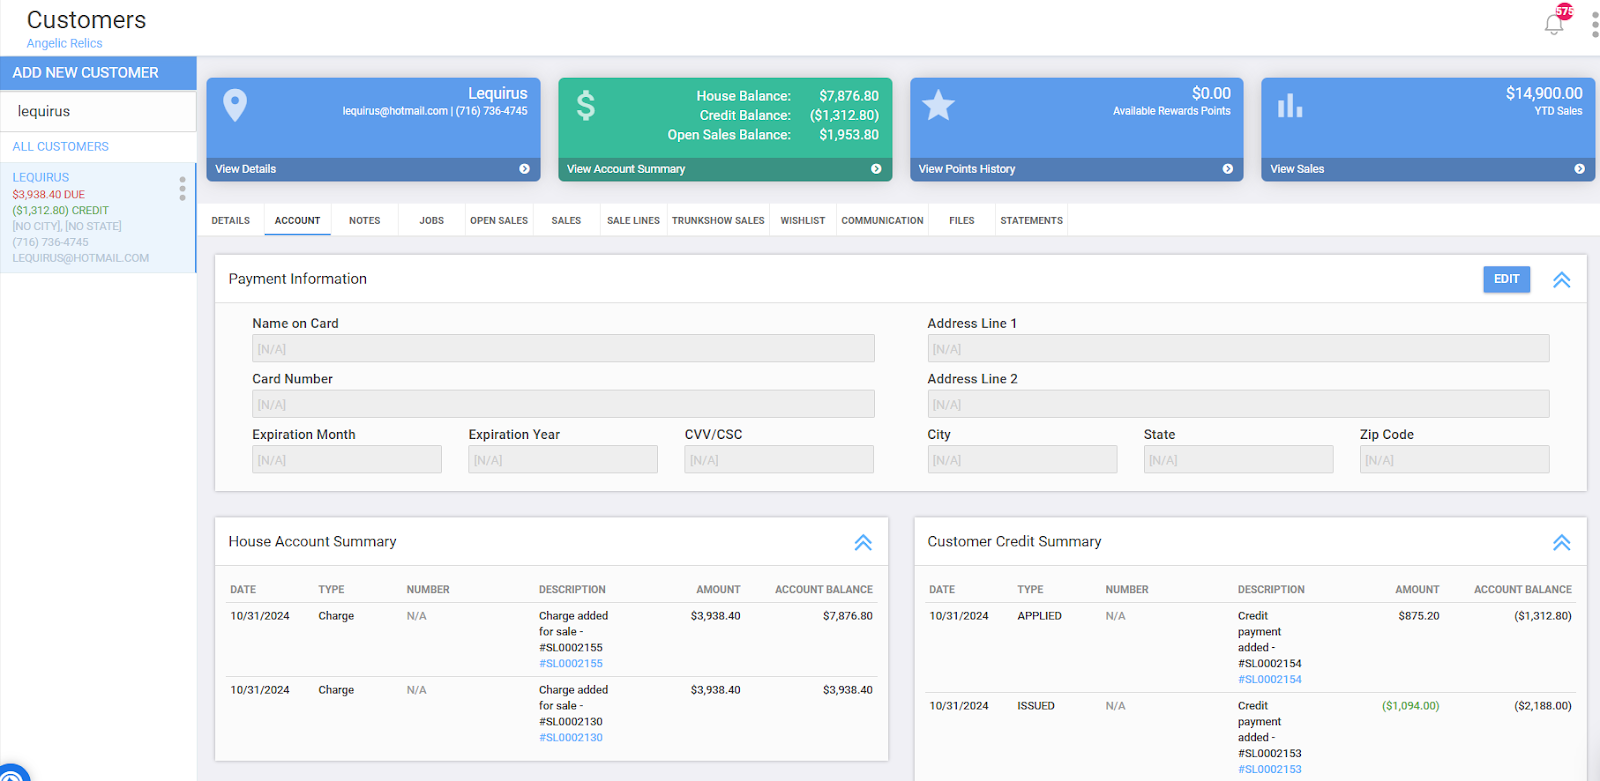
Task: Click the DESCRIPTION column header in House Account Summary
Action: tap(572, 590)
